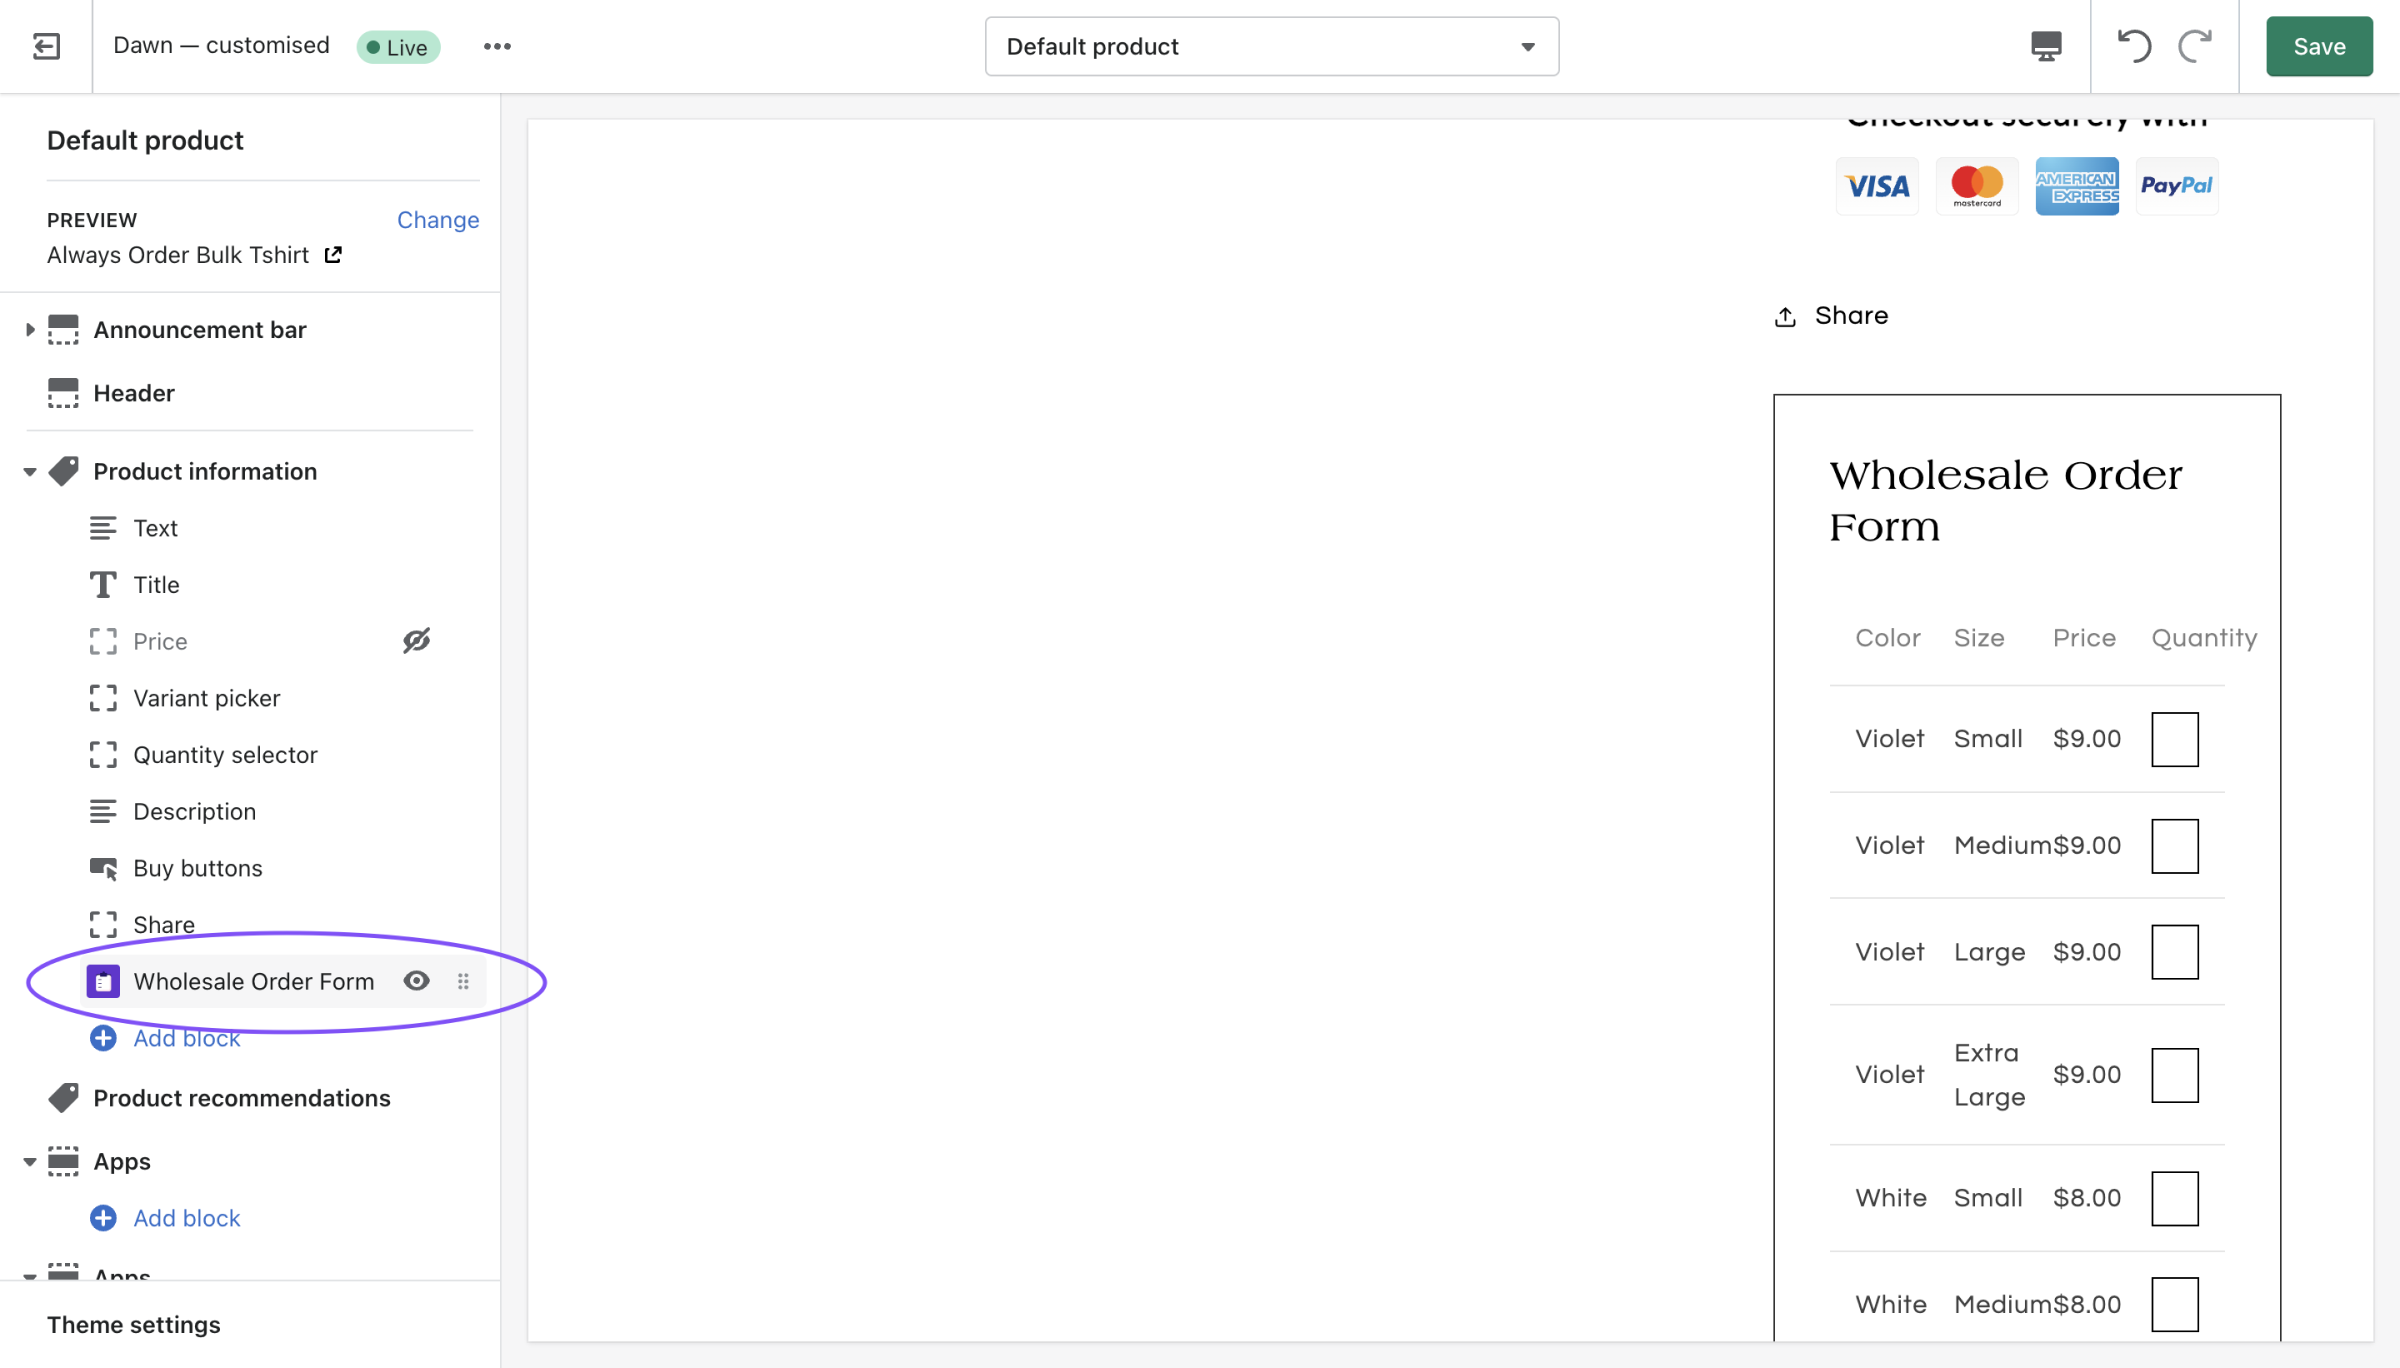Click the Visa payment icon
The image size is (2400, 1368).
(x=1877, y=186)
